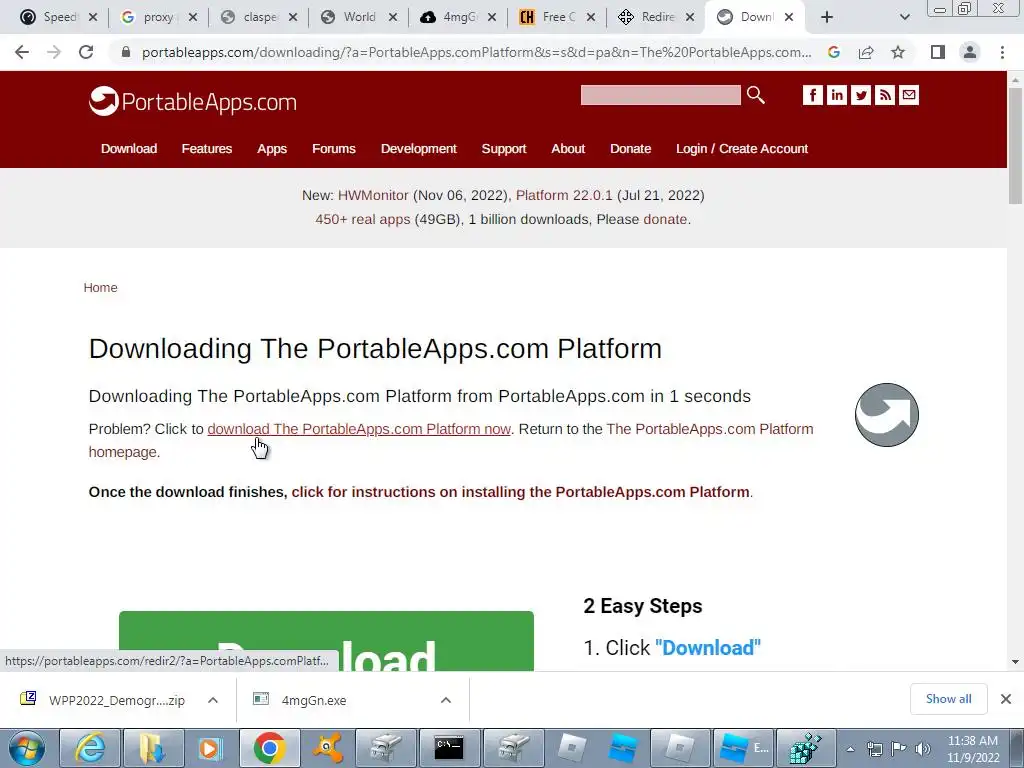Switch to the proxy Google tab
Image resolution: width=1024 pixels, height=768 pixels.
(x=158, y=17)
